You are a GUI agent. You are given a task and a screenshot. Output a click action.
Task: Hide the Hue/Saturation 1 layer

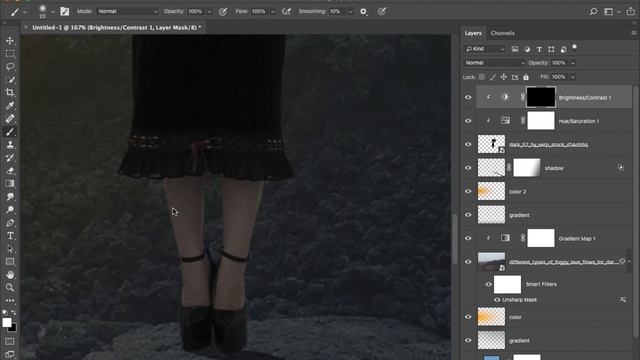click(468, 121)
